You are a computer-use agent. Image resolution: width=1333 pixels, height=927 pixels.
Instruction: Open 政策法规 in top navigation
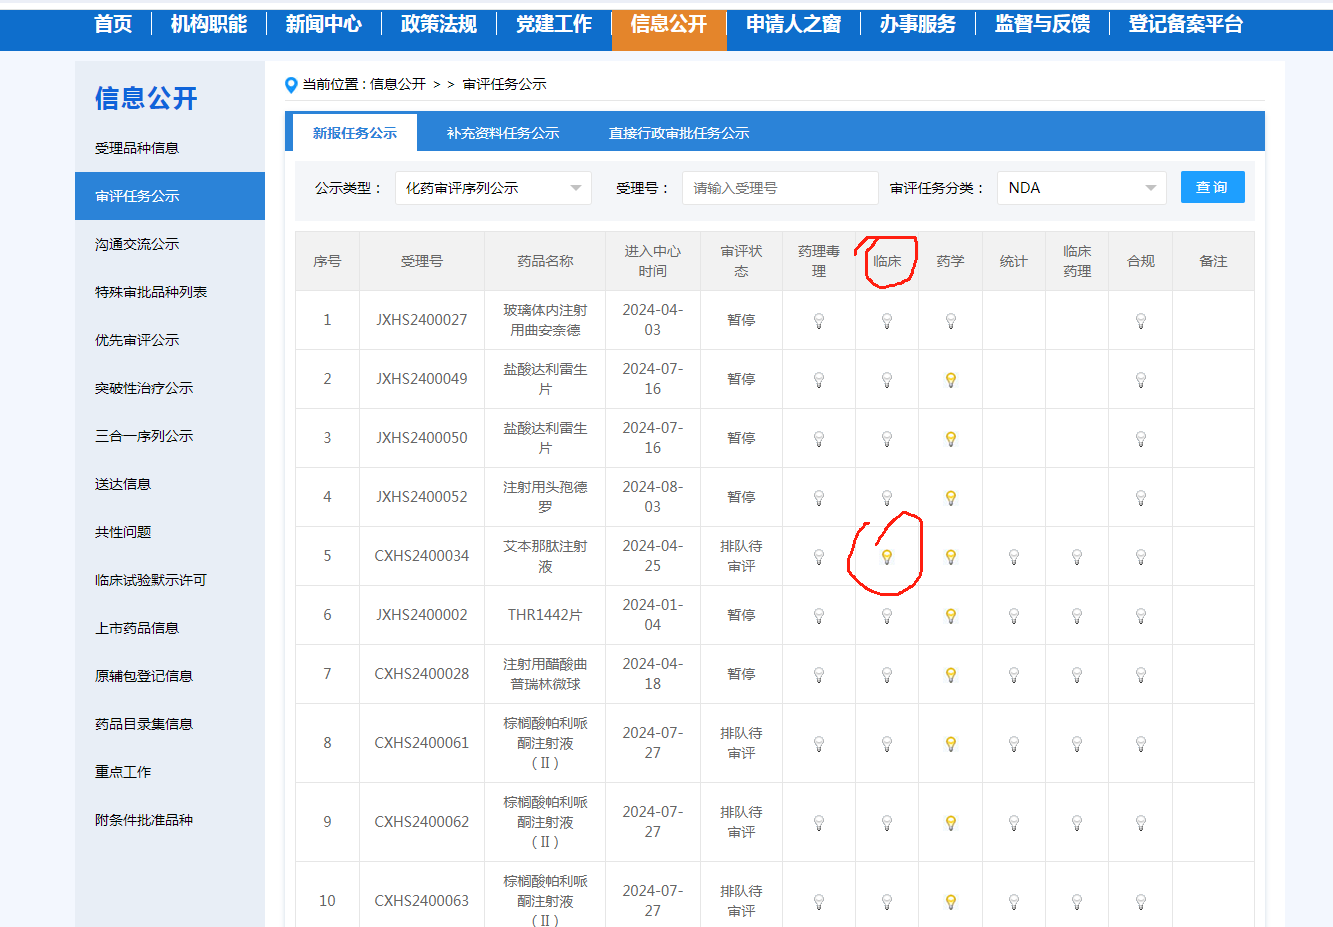[439, 24]
